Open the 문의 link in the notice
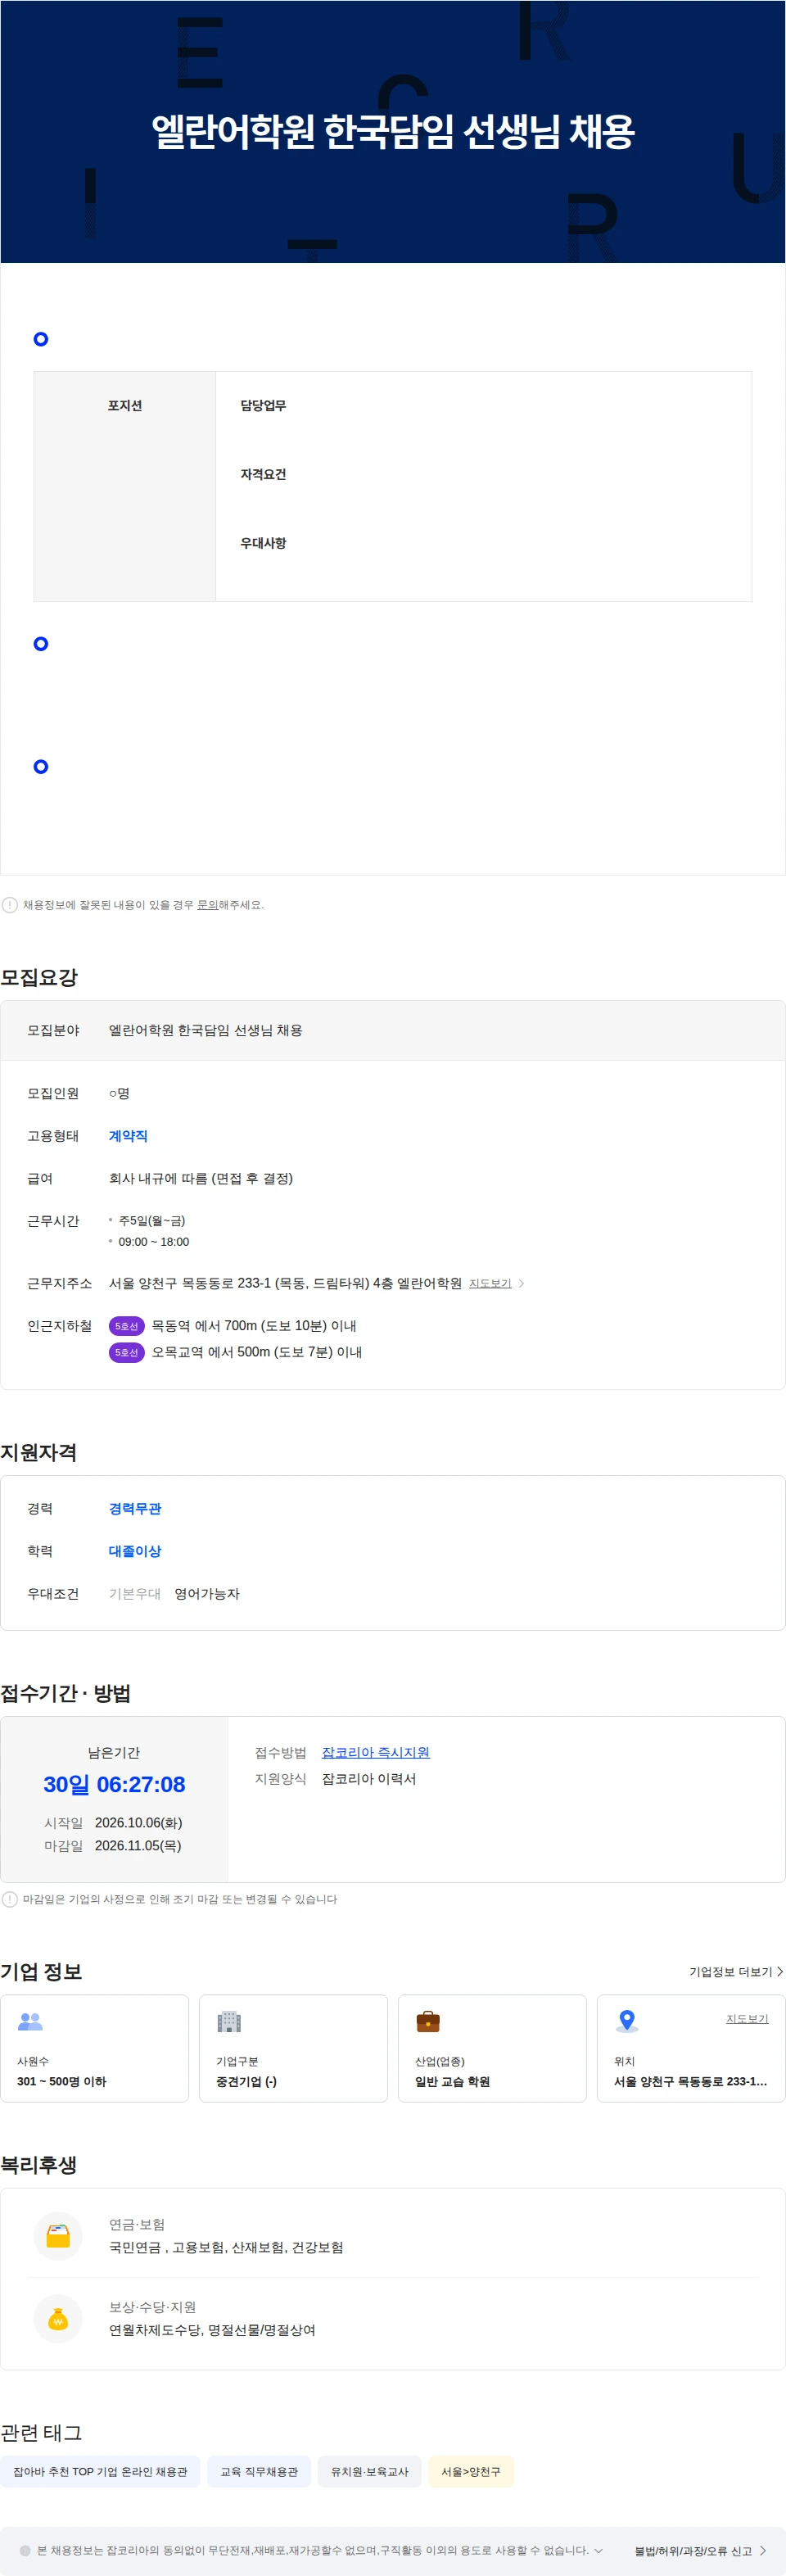Screen dimensions: 786x2576 207,905
